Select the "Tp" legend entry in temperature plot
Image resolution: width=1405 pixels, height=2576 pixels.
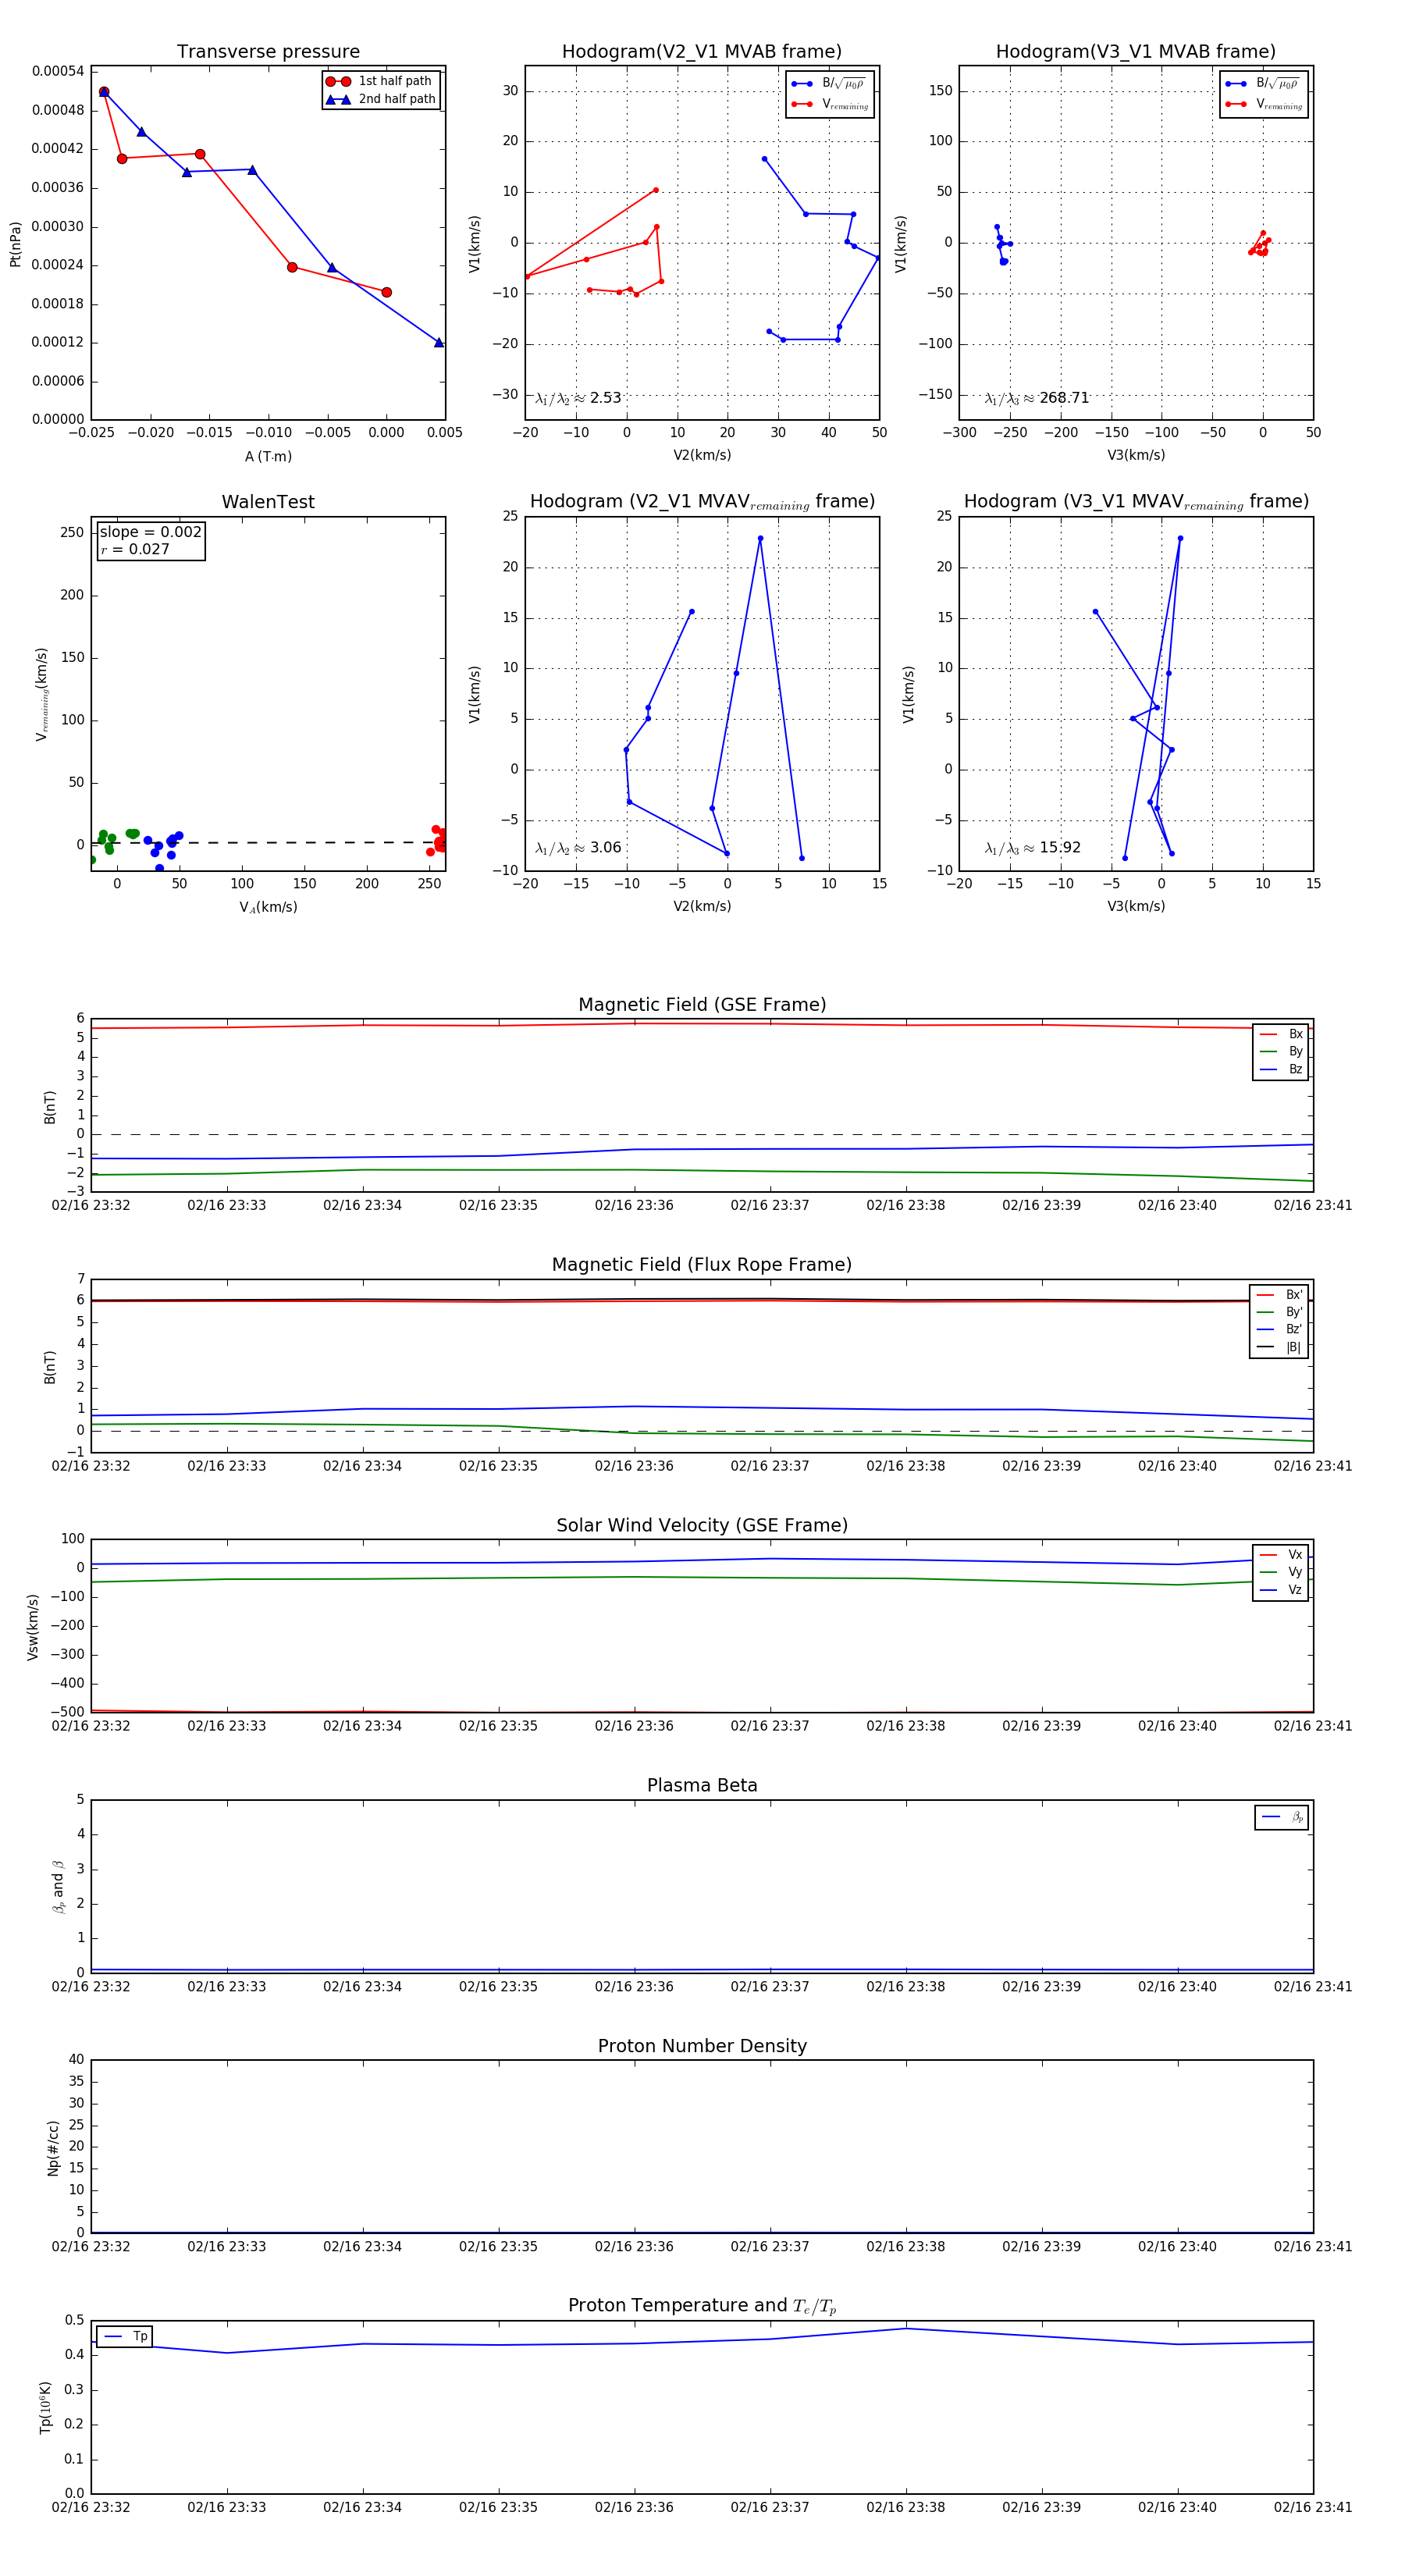(126, 2336)
